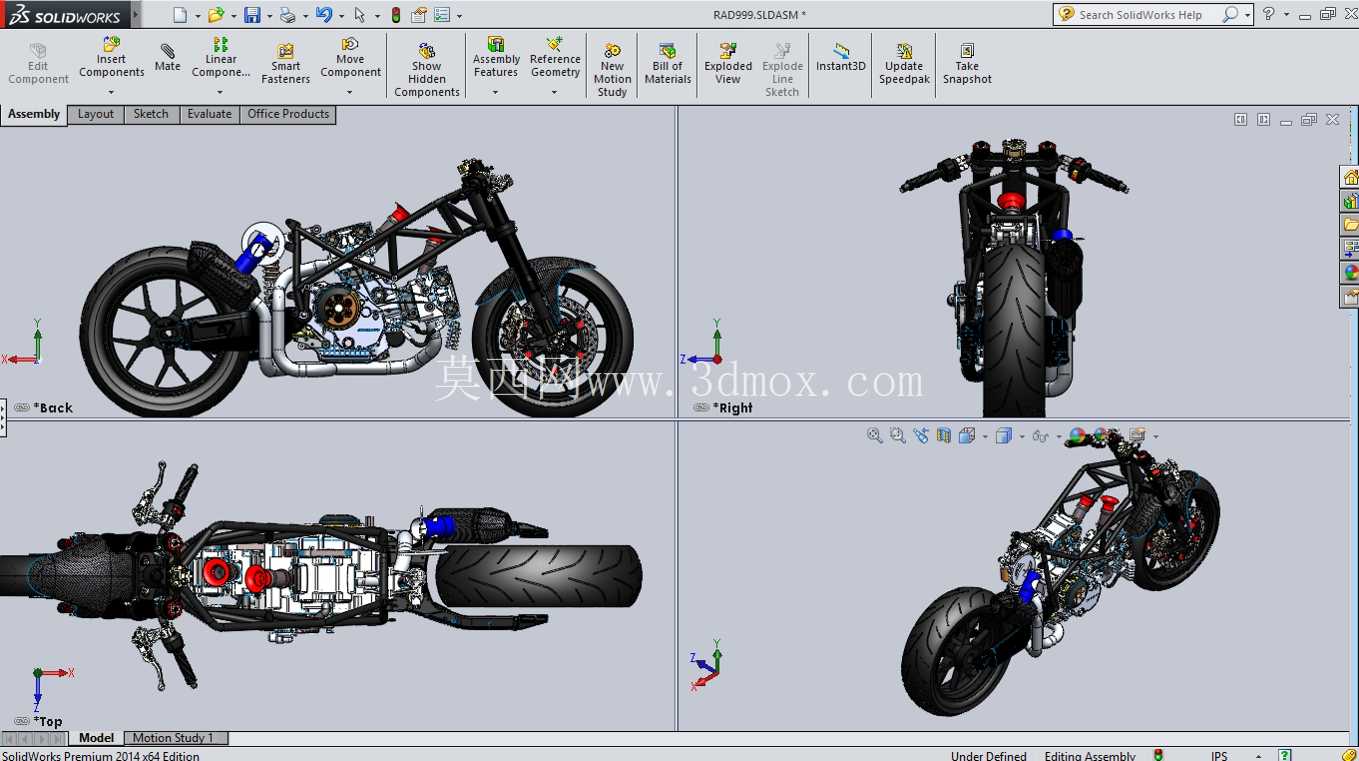Click the Update Speedpak icon
This screenshot has height=761, width=1359.
pos(904,50)
